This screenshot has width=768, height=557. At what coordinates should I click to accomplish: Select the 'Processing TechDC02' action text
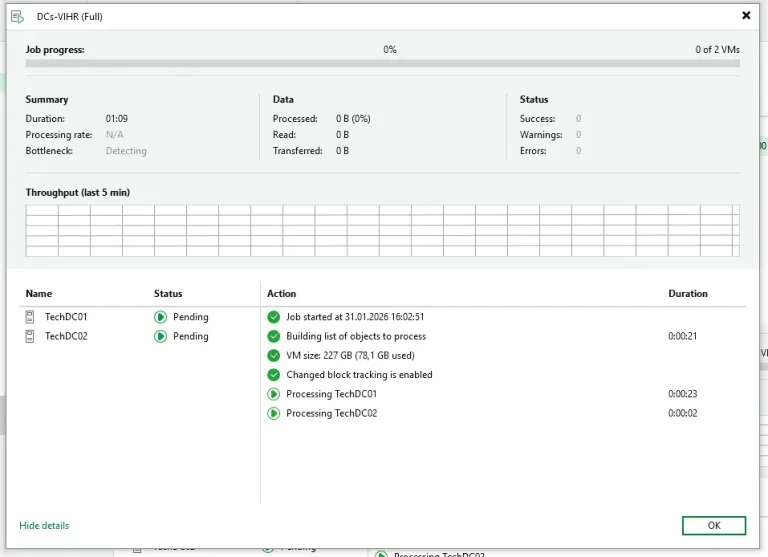coord(332,413)
